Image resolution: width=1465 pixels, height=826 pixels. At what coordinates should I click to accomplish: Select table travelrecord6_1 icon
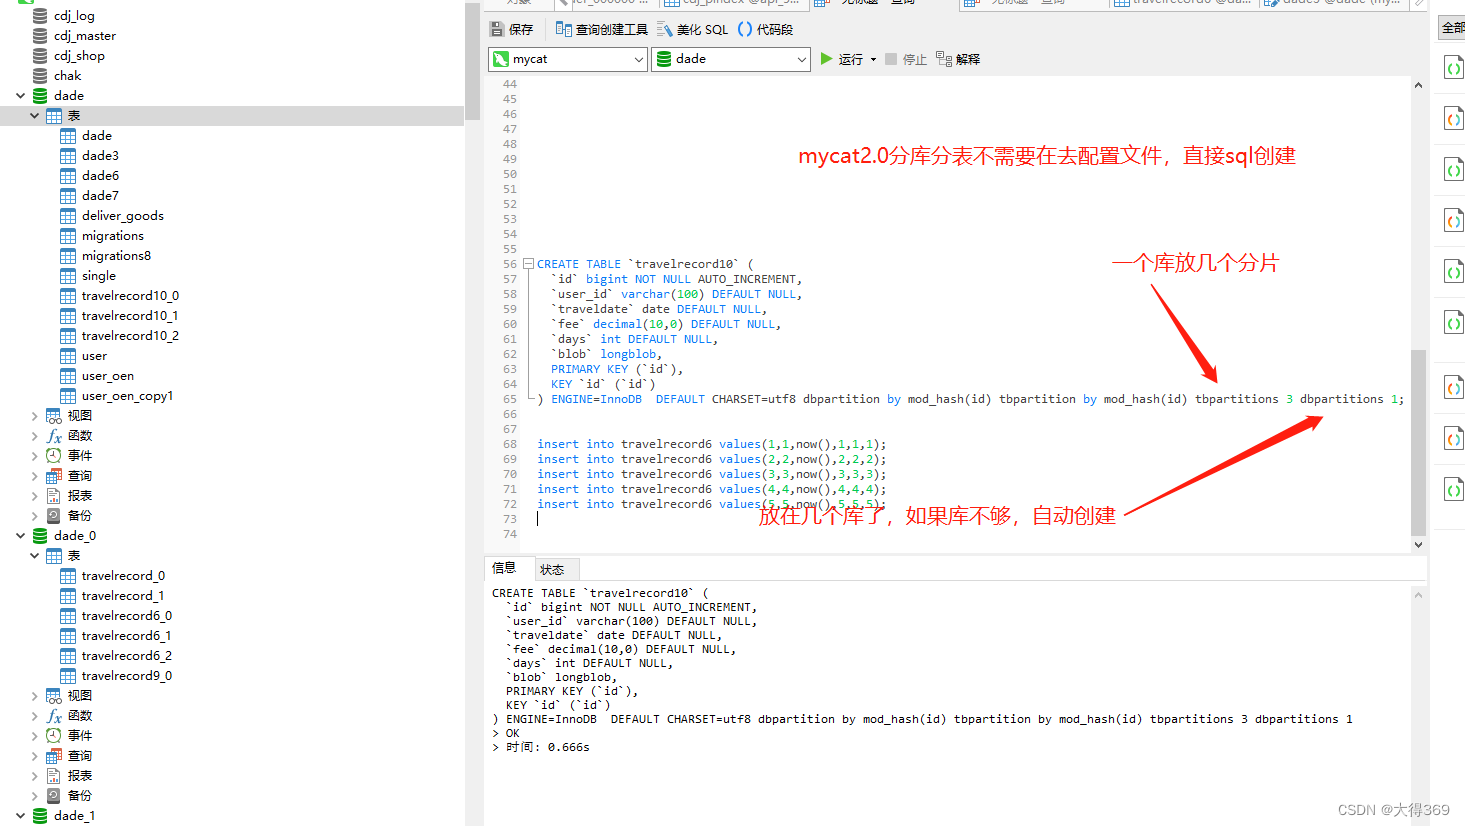coord(68,636)
